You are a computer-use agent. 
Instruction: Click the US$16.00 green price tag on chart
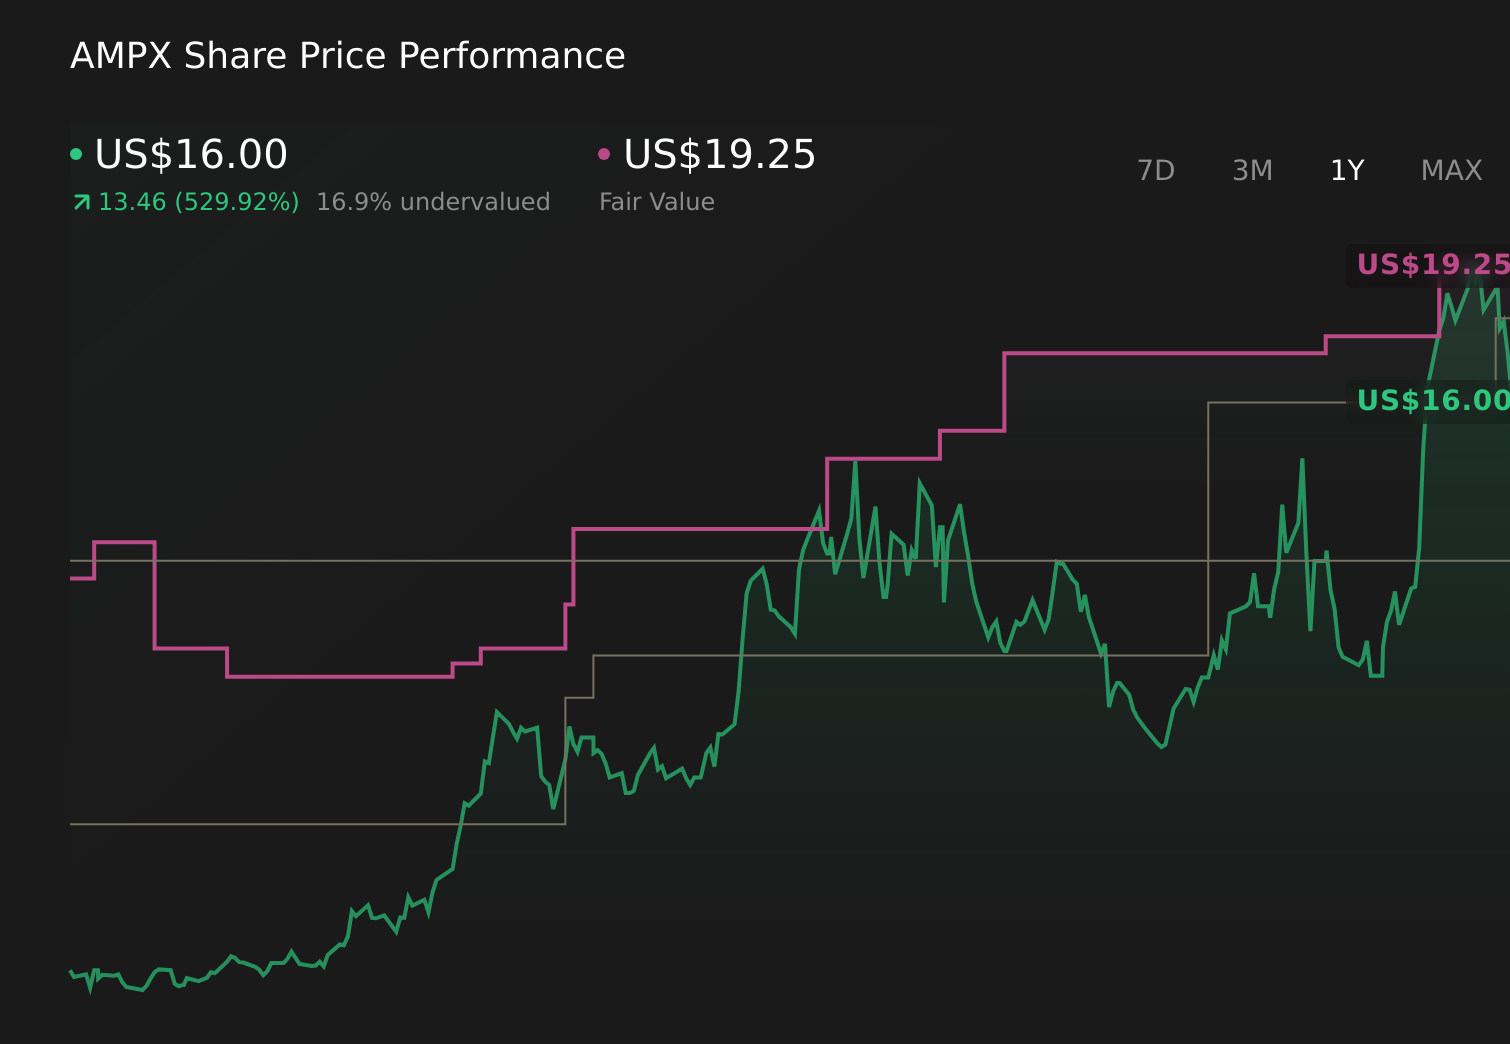1432,400
